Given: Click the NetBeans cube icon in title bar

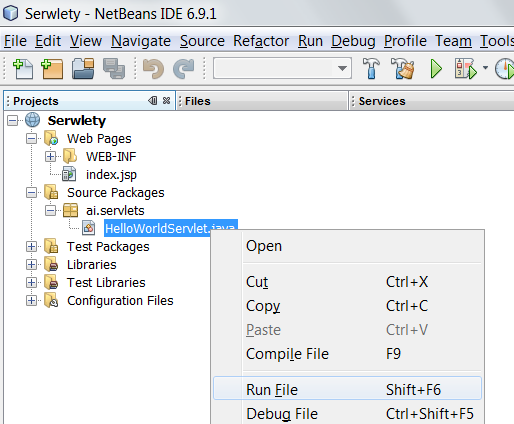Looking at the screenshot, I should click(11, 14).
